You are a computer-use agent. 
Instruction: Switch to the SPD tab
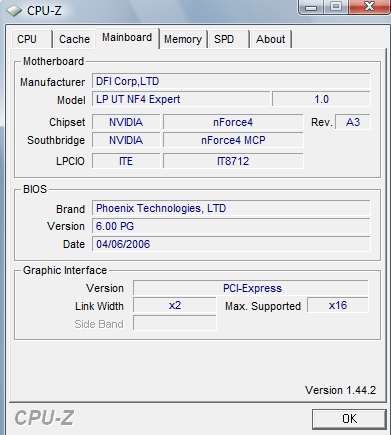(229, 39)
